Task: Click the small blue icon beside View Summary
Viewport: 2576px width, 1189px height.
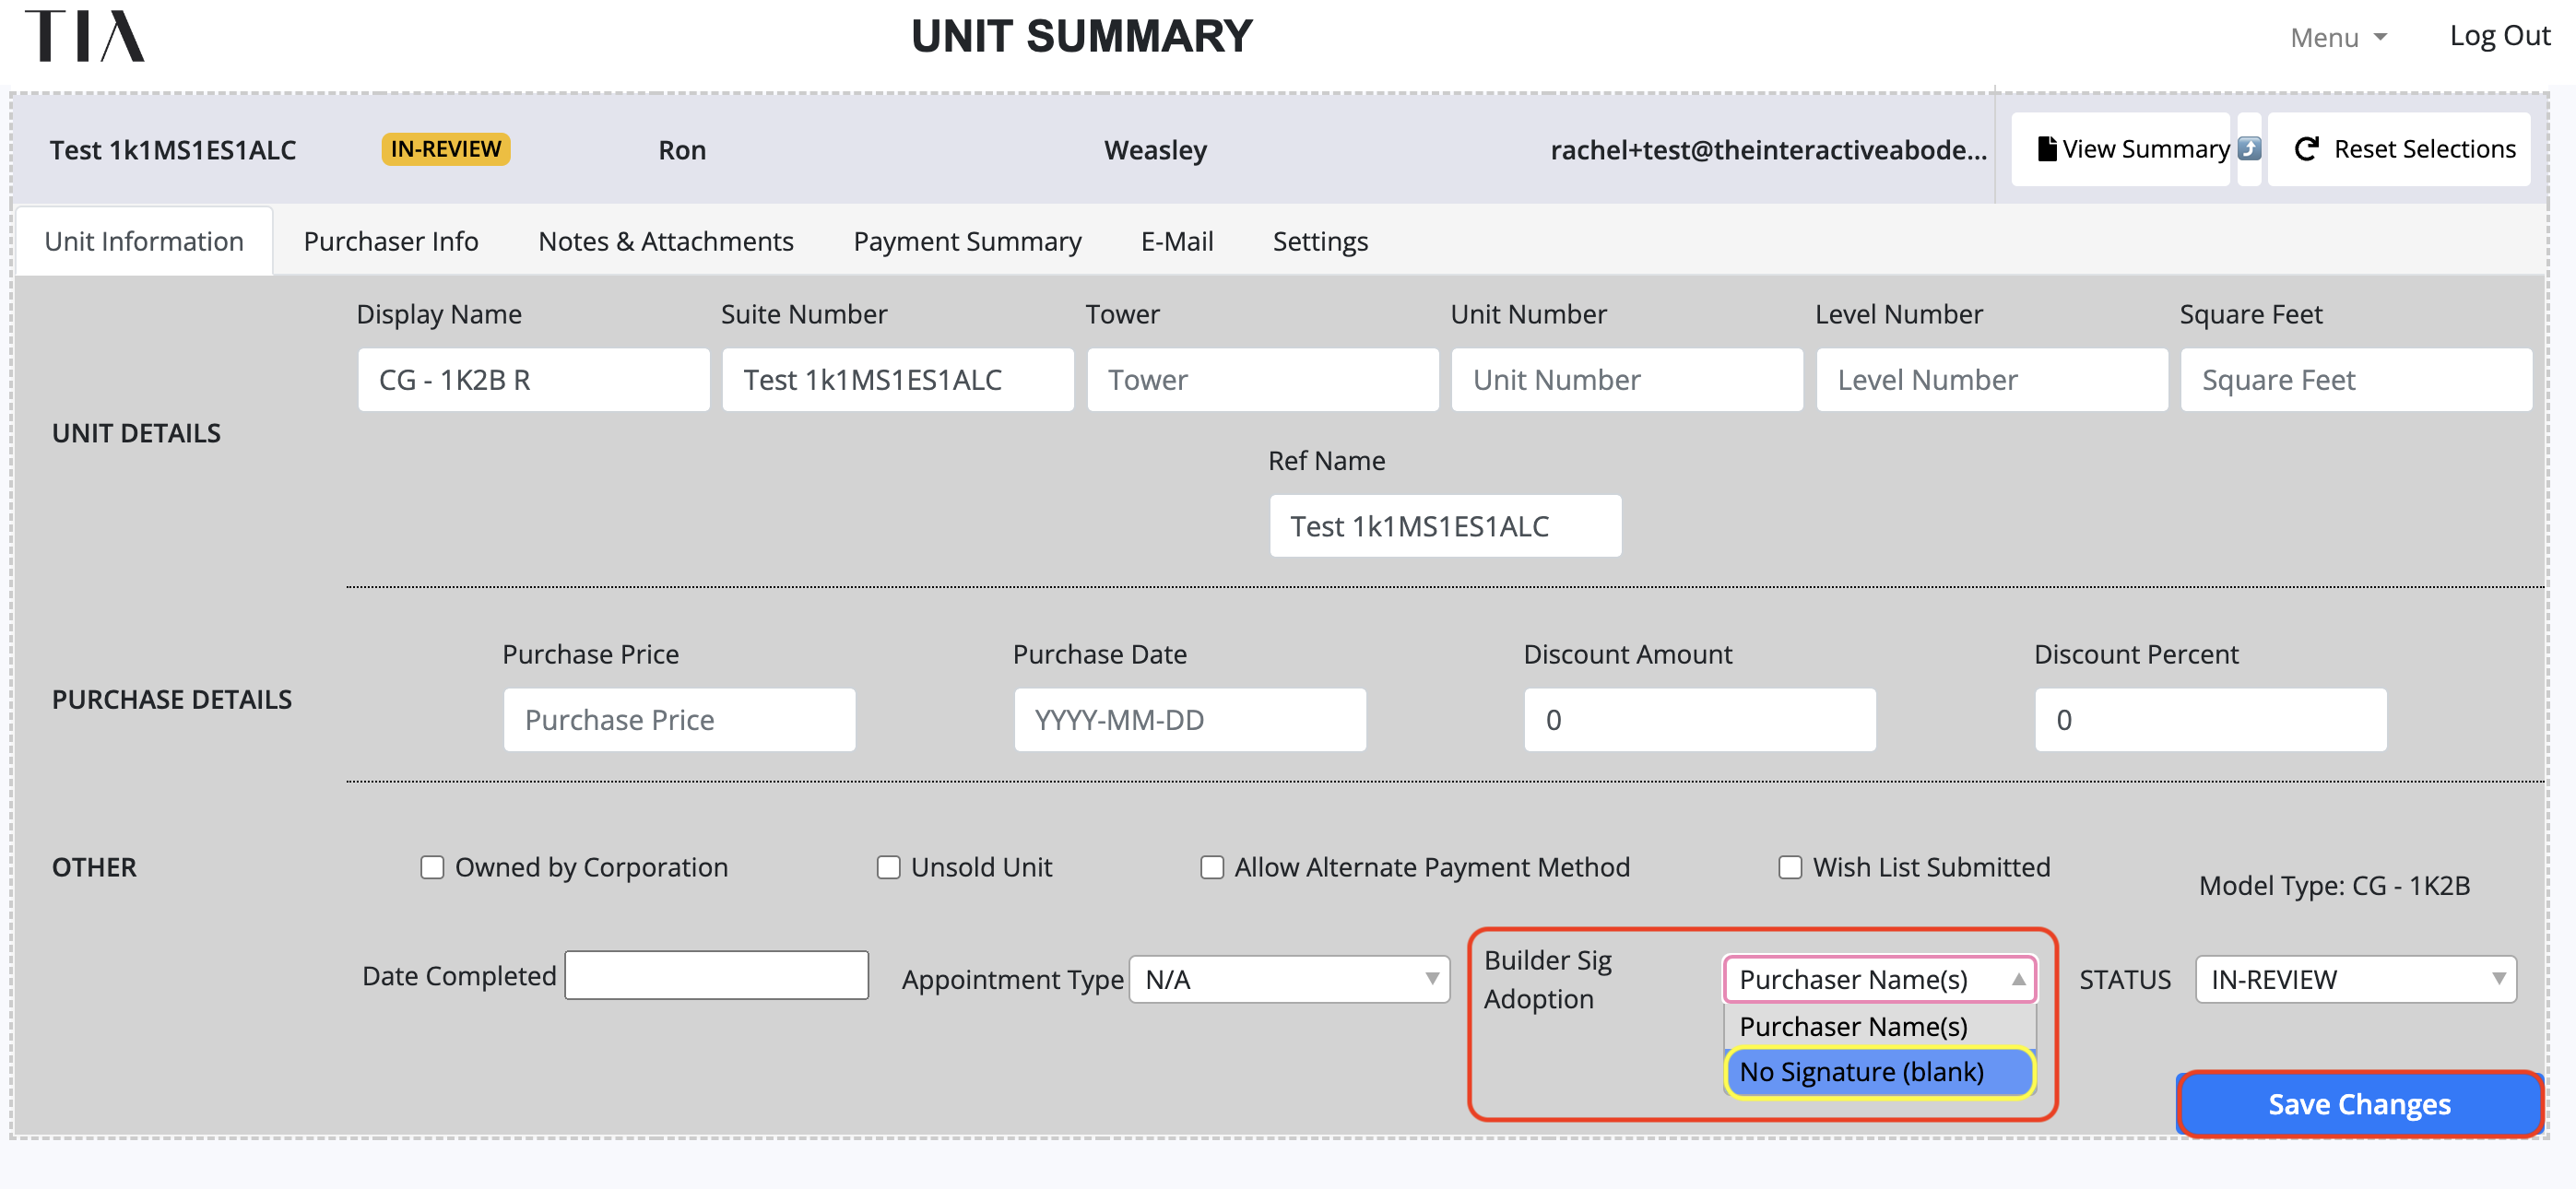Action: click(2249, 149)
